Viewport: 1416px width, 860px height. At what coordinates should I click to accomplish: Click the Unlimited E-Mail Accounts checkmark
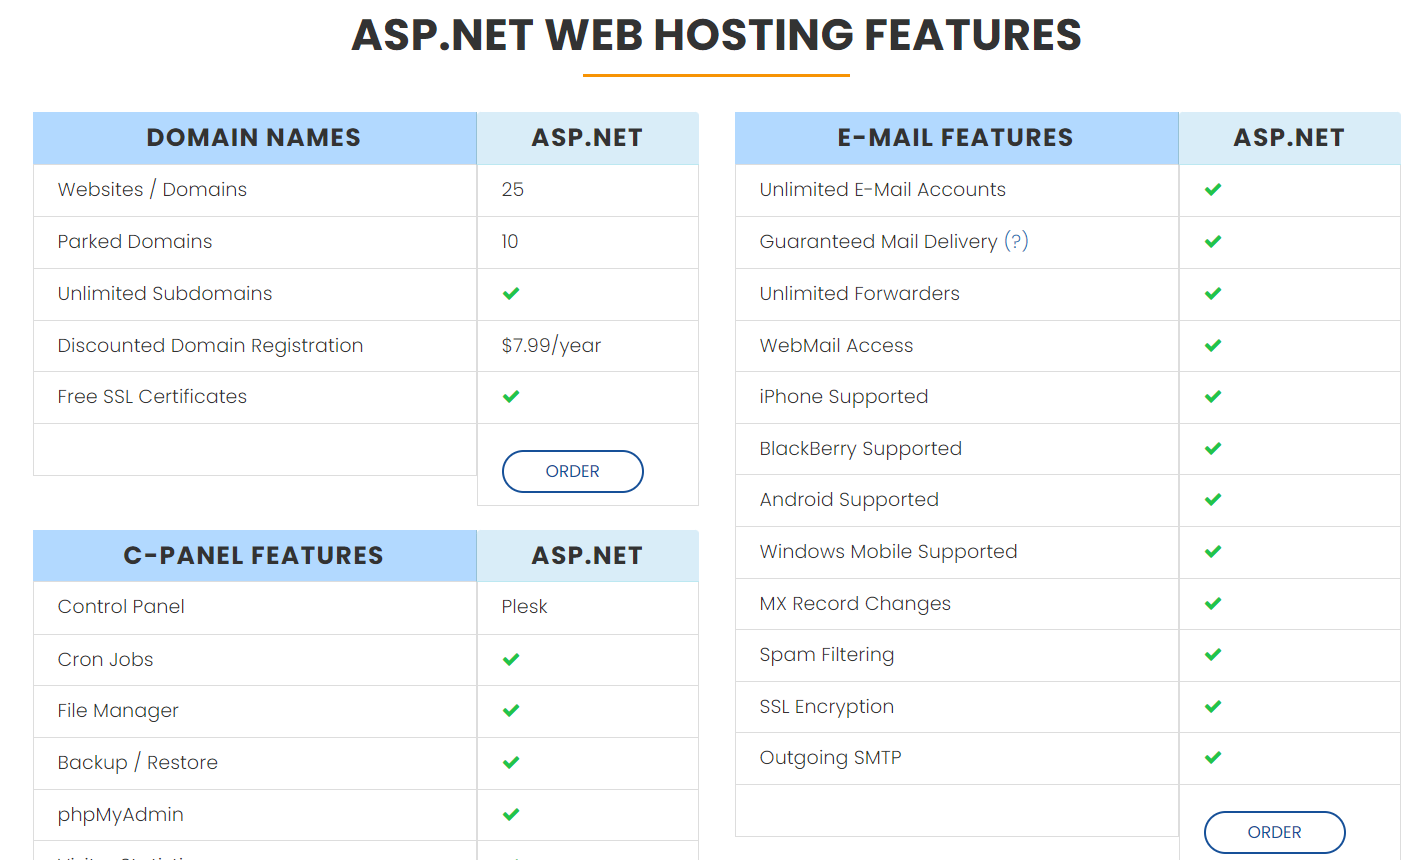click(1213, 189)
